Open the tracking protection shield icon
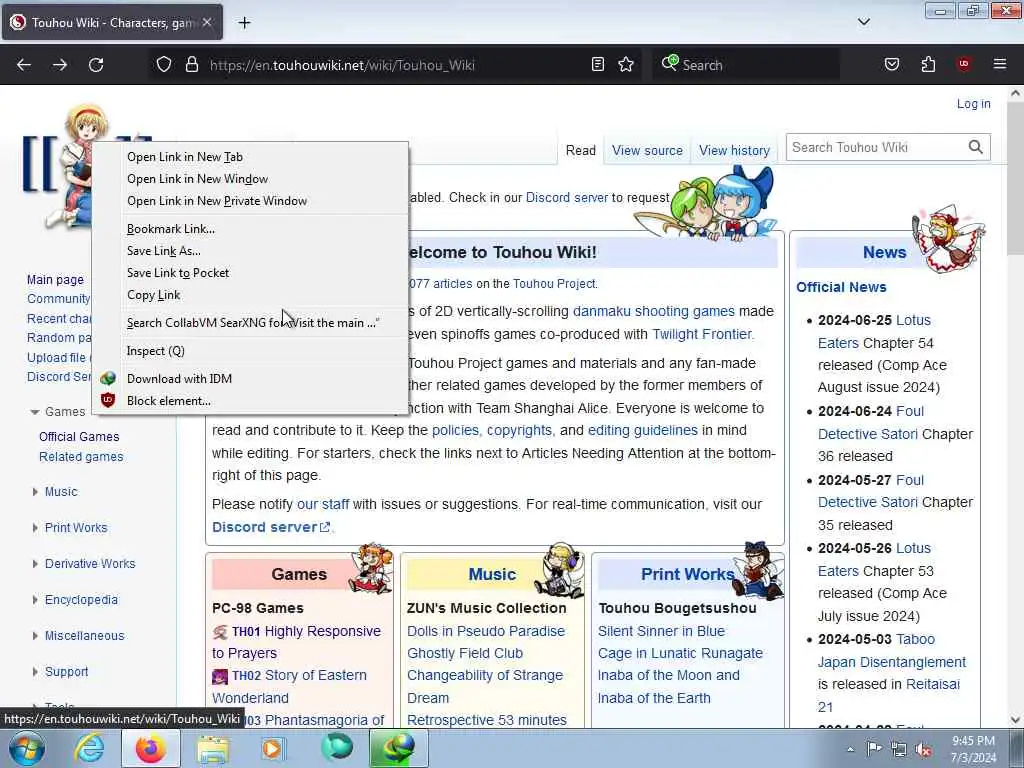 click(x=164, y=65)
